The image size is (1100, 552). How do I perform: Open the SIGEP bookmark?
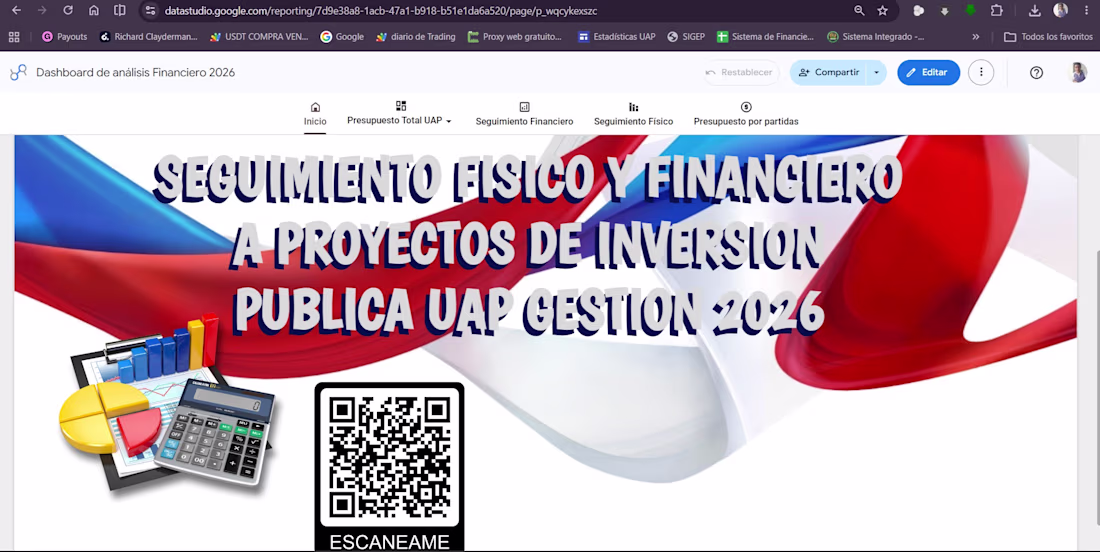point(686,36)
